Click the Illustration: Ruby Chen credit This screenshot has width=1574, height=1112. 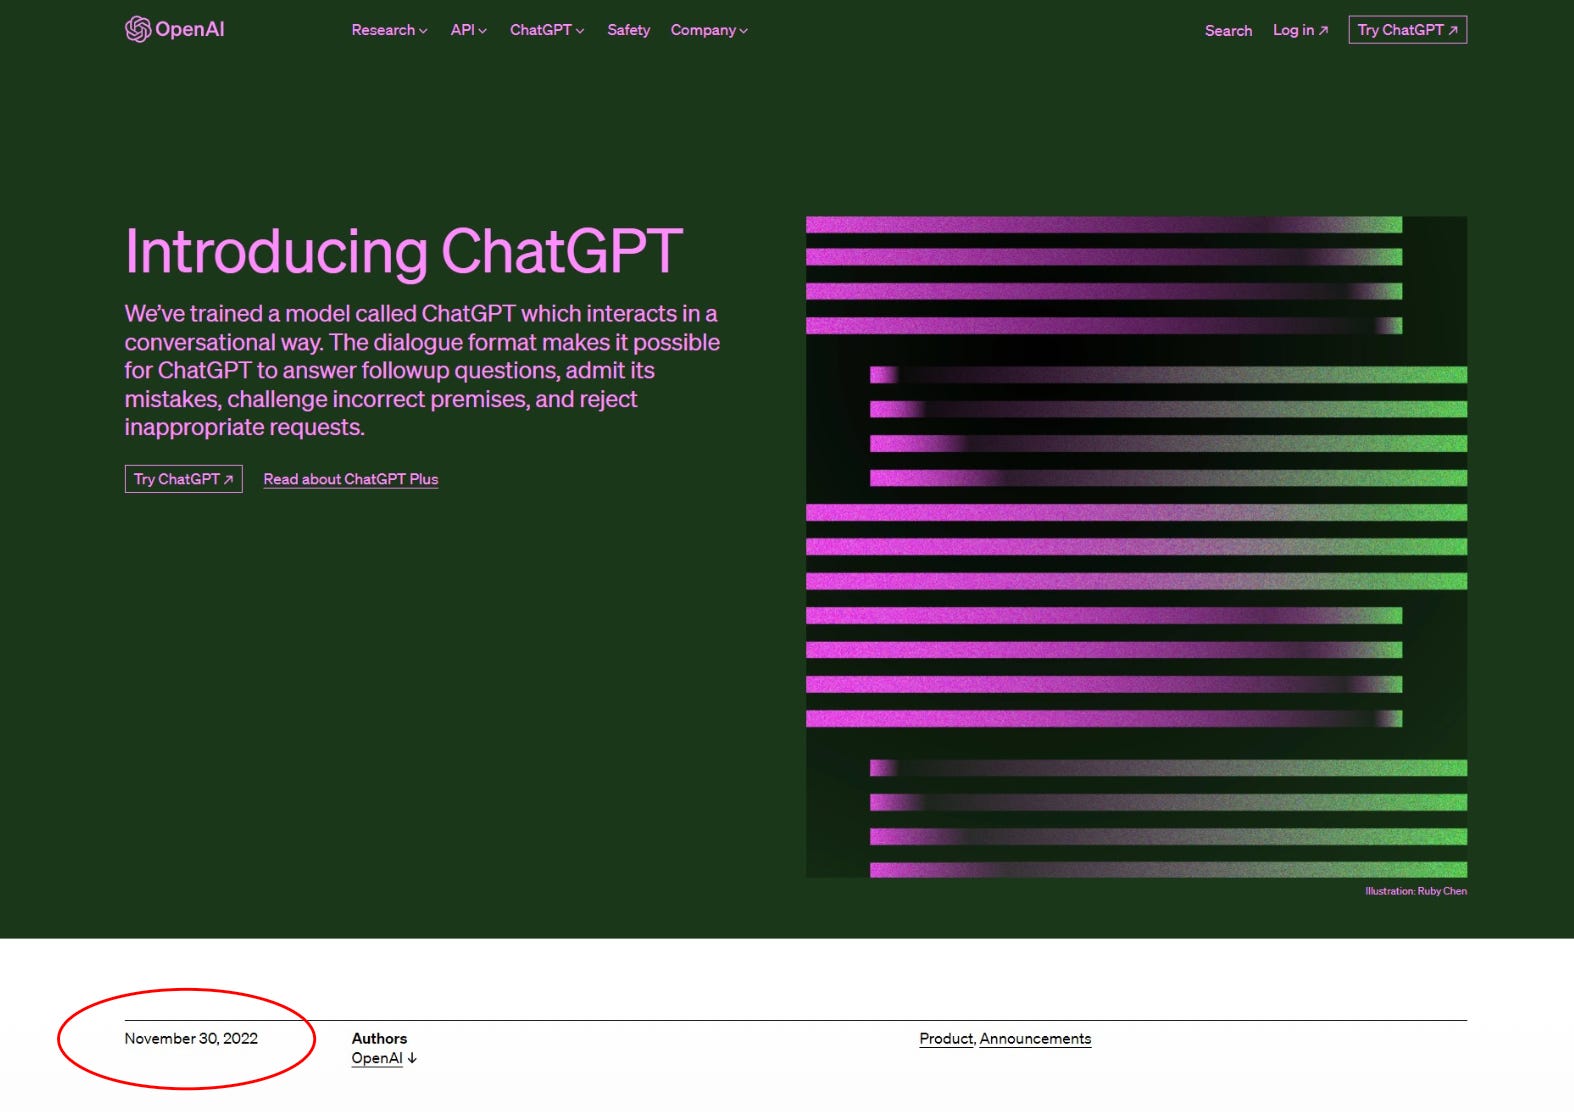1416,891
